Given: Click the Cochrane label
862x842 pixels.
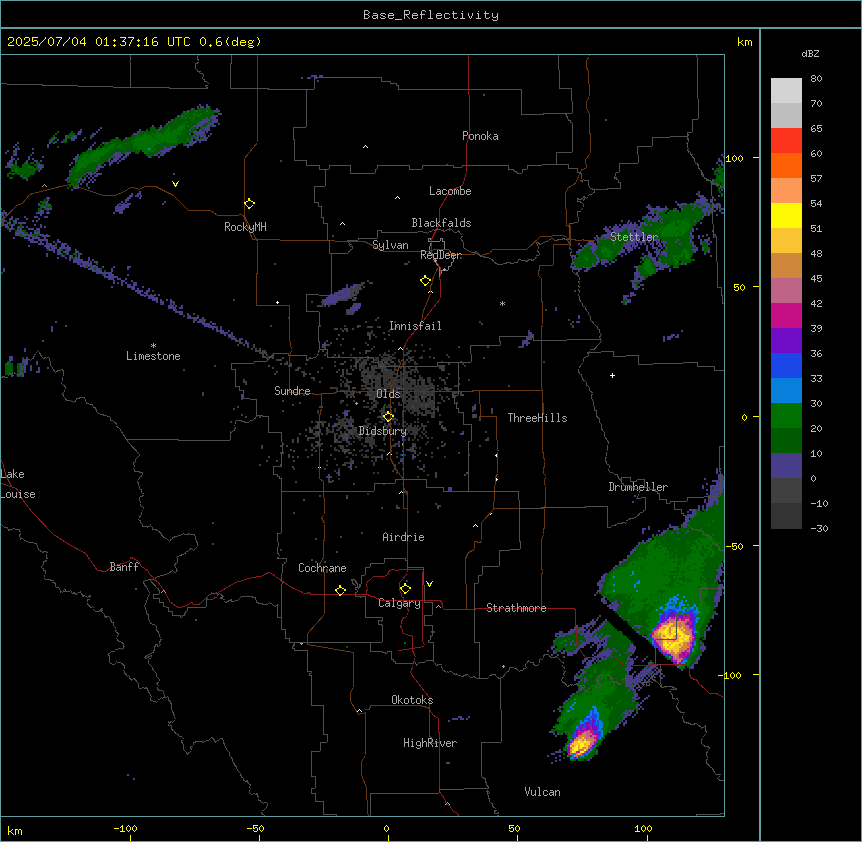Looking at the screenshot, I should pos(322,568).
